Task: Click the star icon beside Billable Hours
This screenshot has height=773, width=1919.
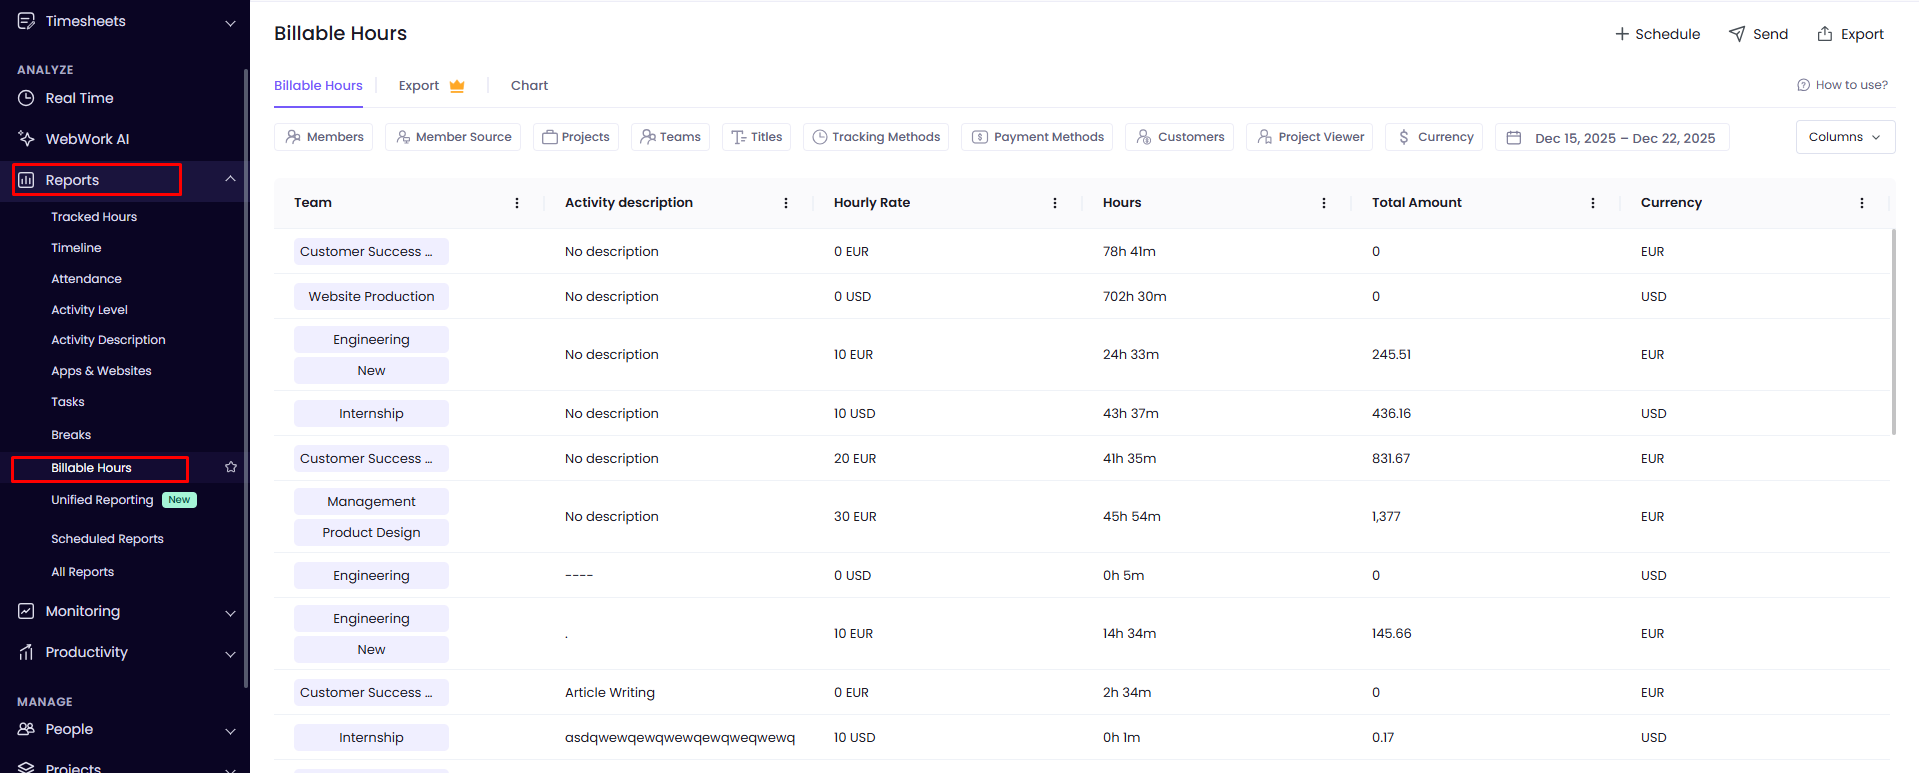Action: [231, 467]
